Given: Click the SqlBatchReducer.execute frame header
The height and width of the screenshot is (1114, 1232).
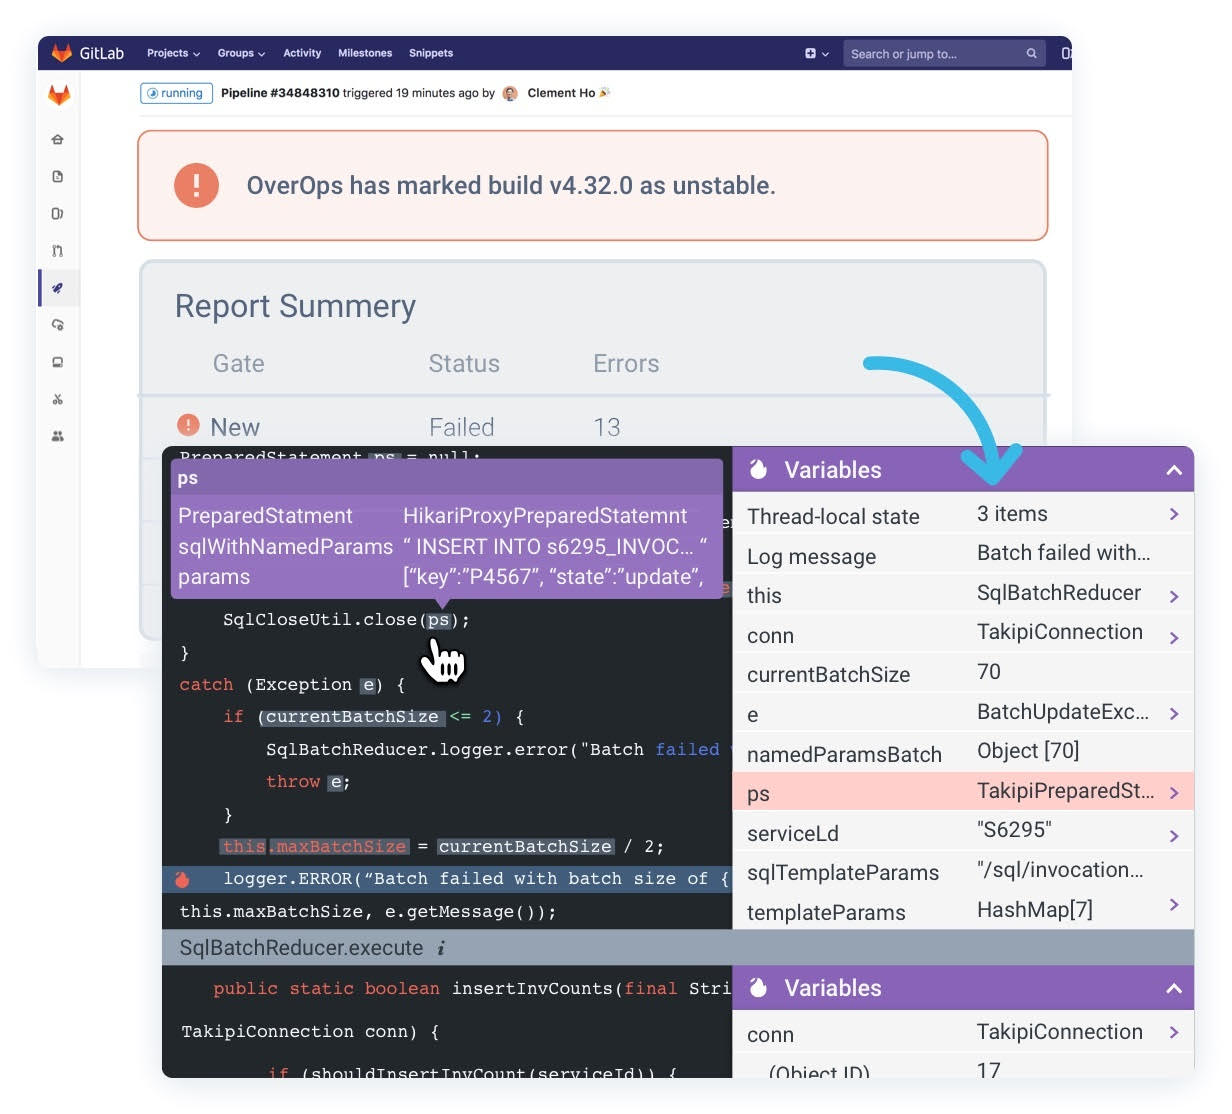Looking at the screenshot, I should coord(678,947).
